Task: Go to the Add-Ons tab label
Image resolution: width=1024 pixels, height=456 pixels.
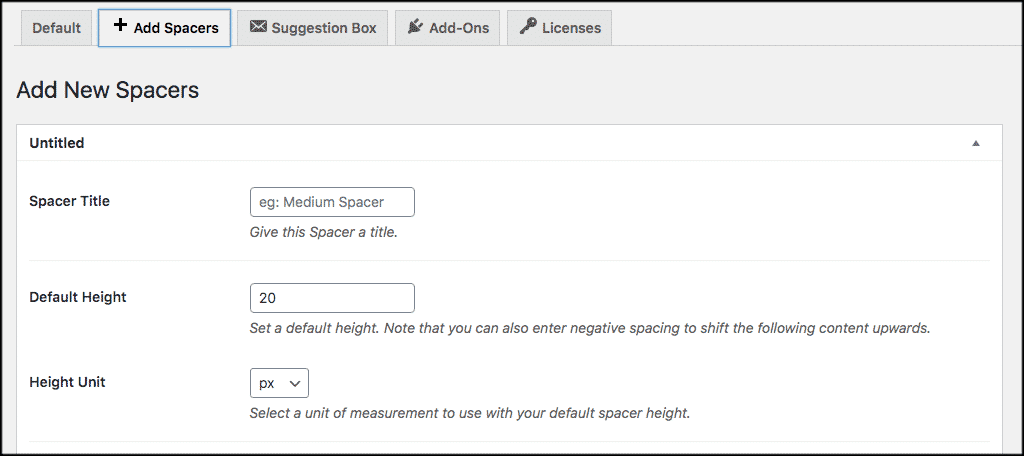Action: pyautogui.click(x=459, y=28)
